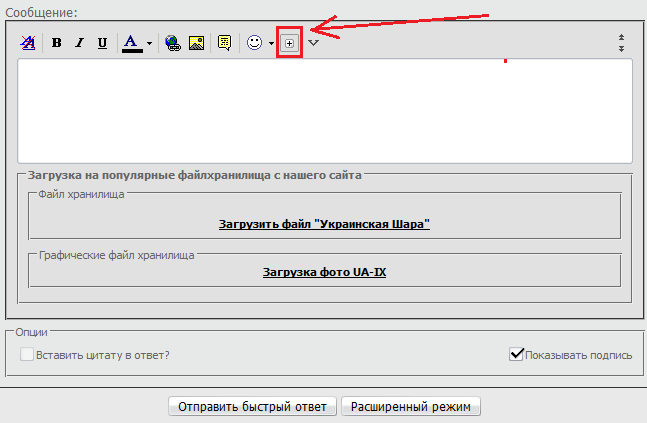
Task: Toggle italic formatting
Action: [x=79, y=43]
